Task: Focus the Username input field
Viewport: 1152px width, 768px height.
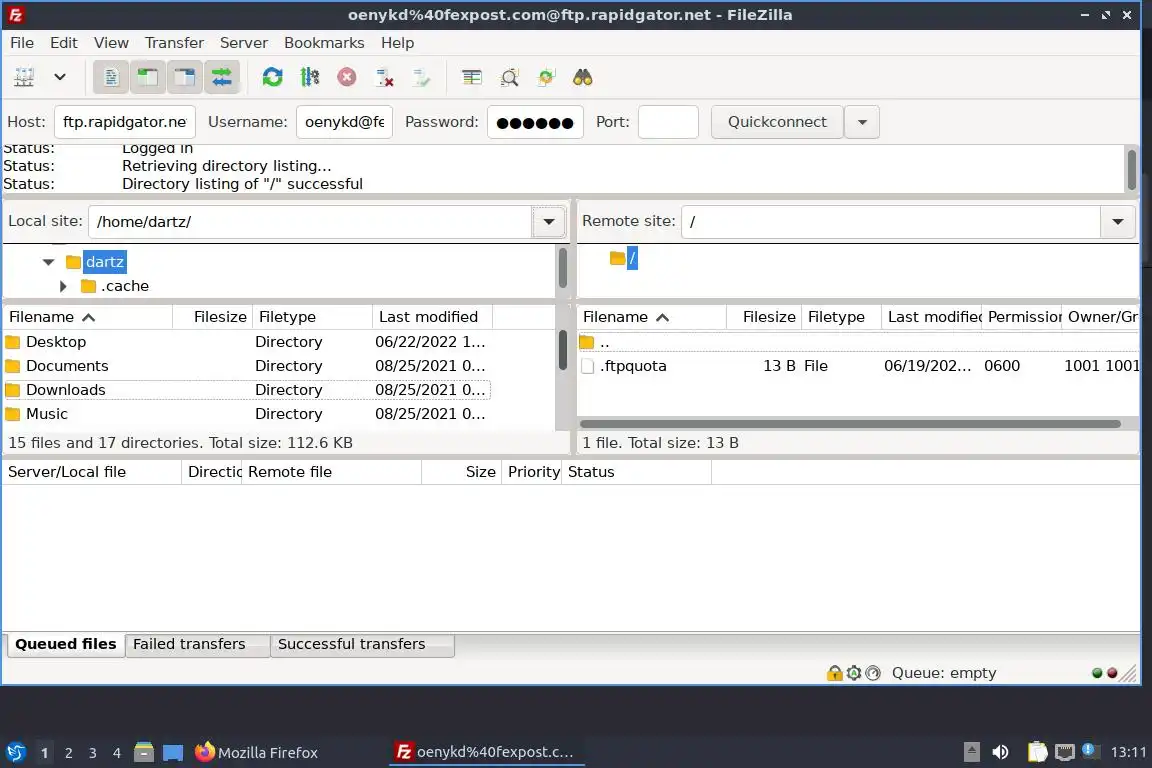Action: (345, 122)
